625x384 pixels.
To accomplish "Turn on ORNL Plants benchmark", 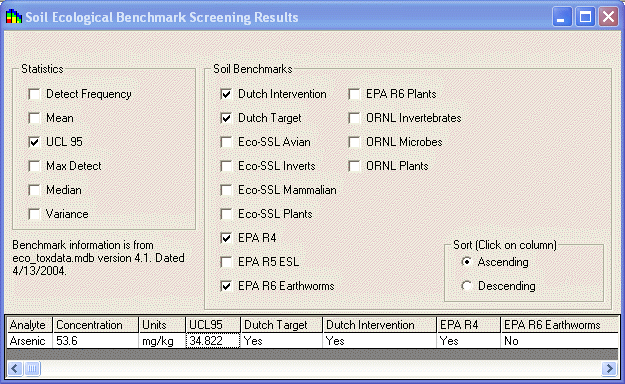I will point(354,166).
